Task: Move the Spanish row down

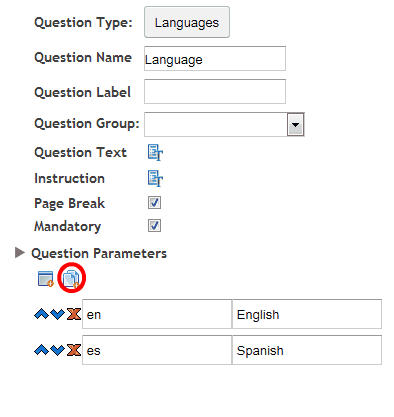Action: tap(57, 350)
